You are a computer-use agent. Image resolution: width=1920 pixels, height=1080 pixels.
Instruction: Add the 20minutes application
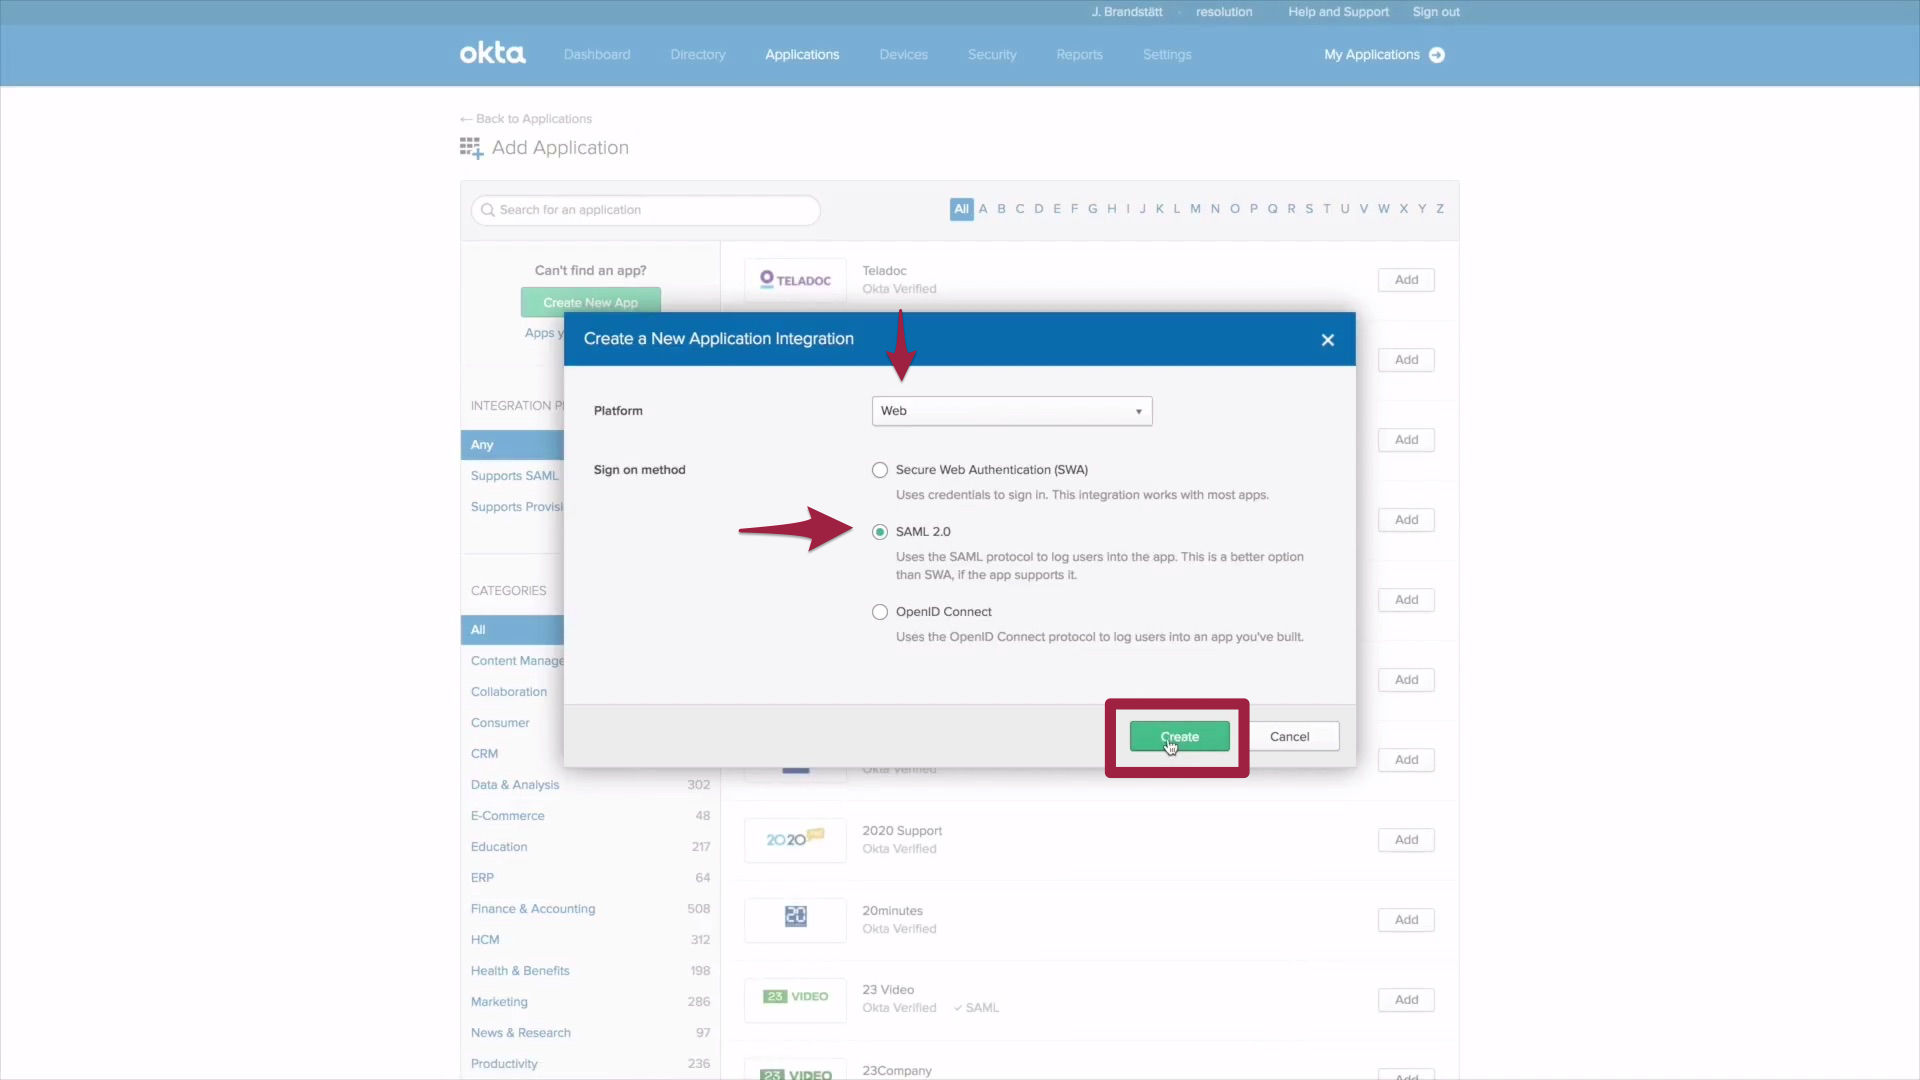click(x=1406, y=920)
